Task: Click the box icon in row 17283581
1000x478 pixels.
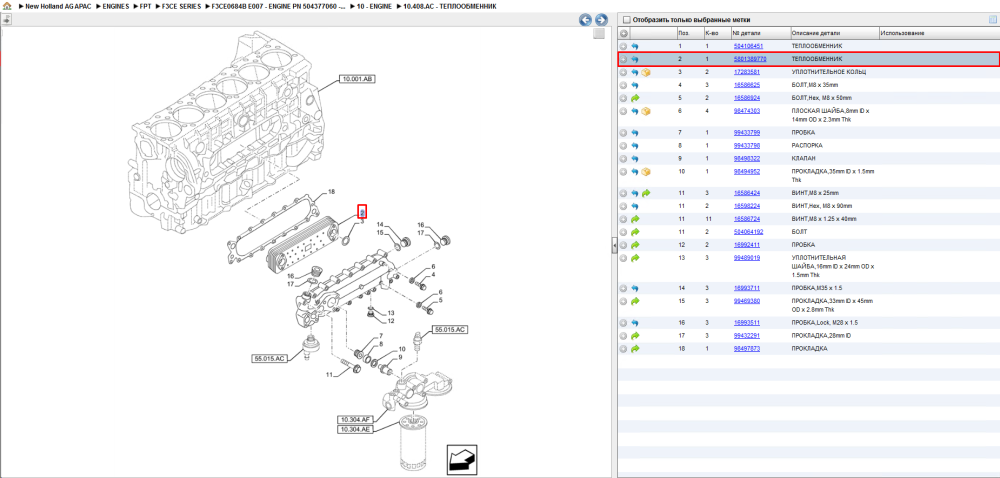Action: [x=645, y=73]
